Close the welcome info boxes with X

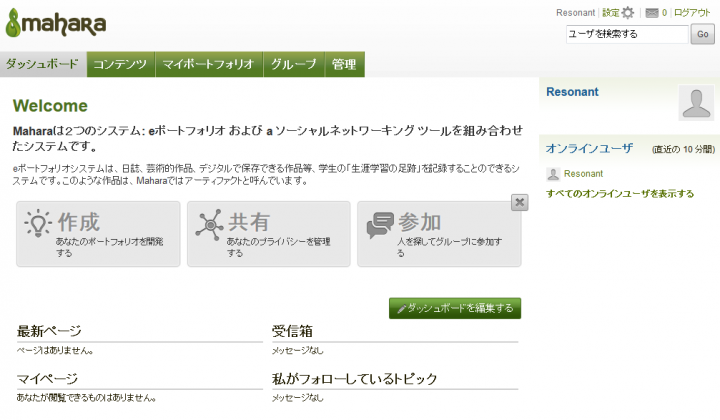pyautogui.click(x=519, y=202)
